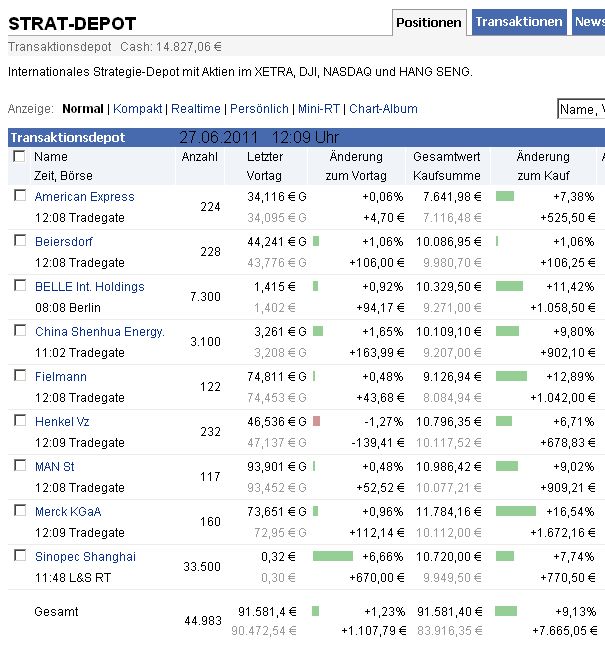Click the MAN St change +52,52 €
This screenshot has width=605, height=649.
click(x=380, y=488)
